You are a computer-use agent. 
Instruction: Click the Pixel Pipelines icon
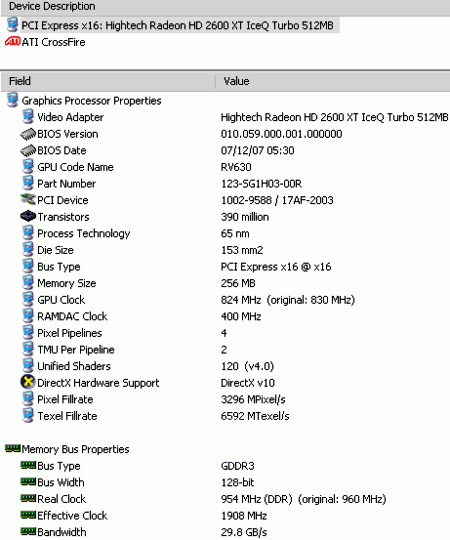(x=28, y=333)
